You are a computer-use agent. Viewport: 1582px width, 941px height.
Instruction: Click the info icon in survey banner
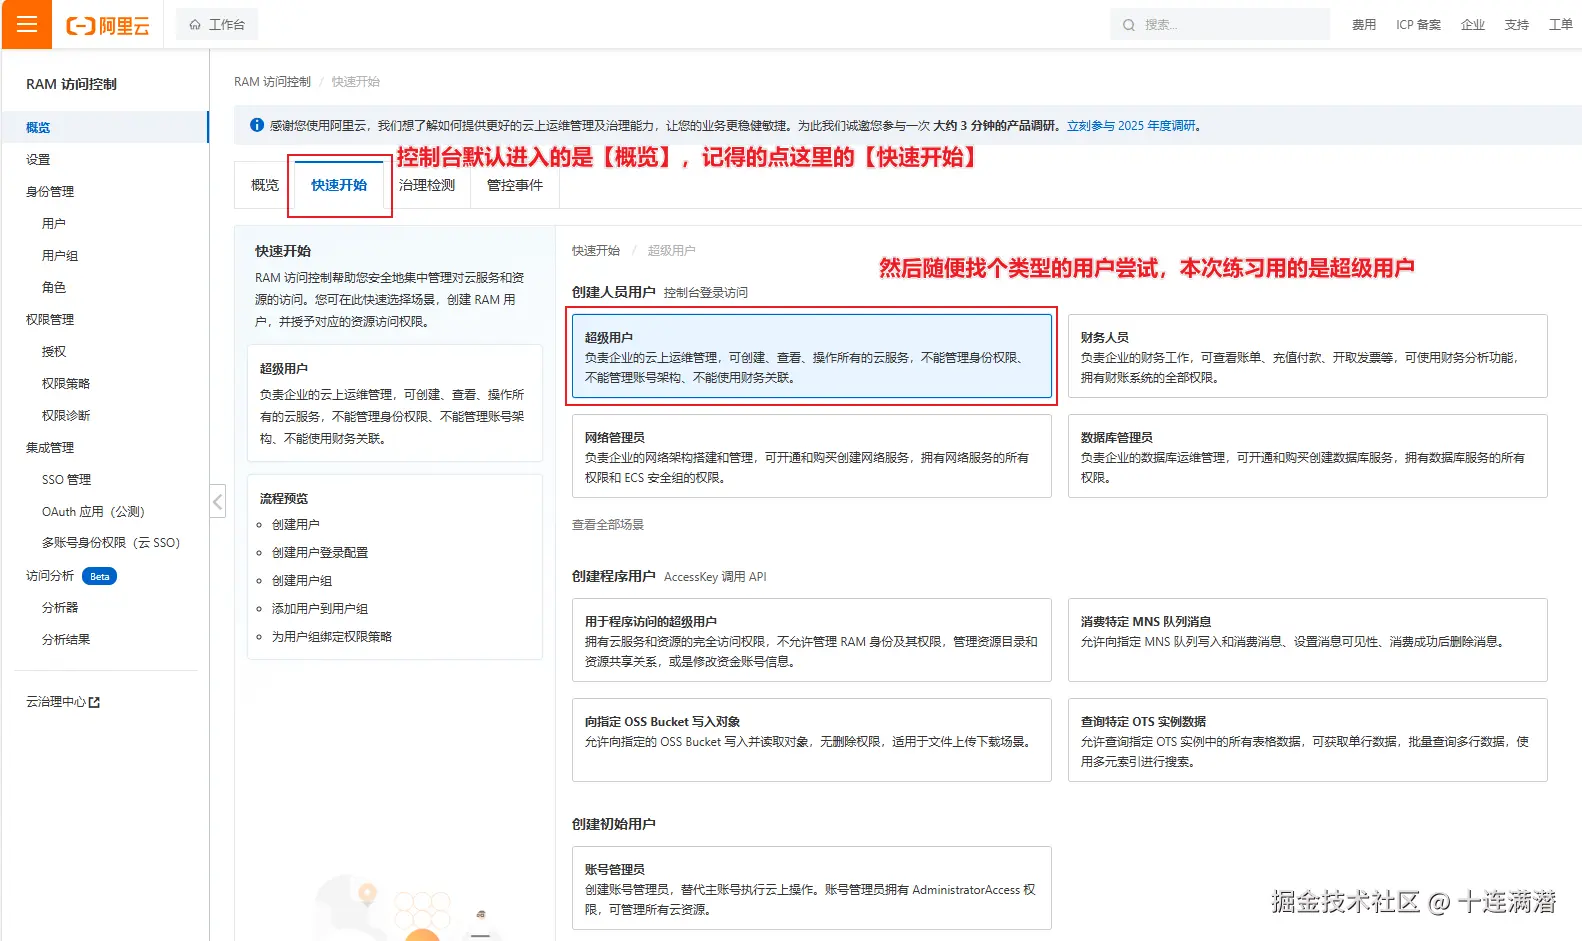coord(257,125)
